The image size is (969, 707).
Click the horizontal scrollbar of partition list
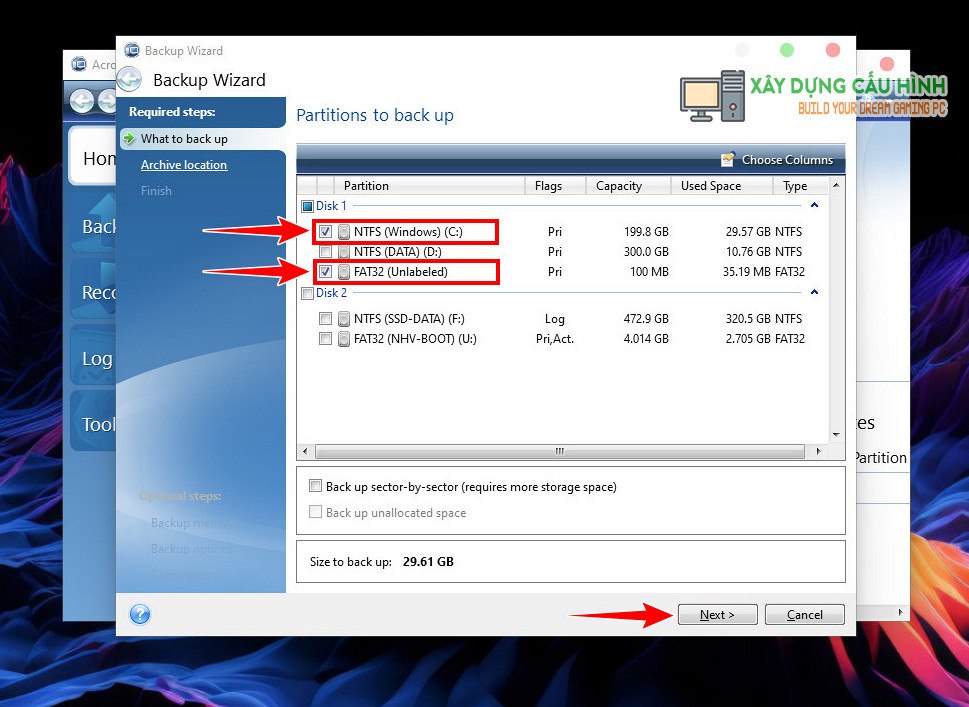point(560,452)
